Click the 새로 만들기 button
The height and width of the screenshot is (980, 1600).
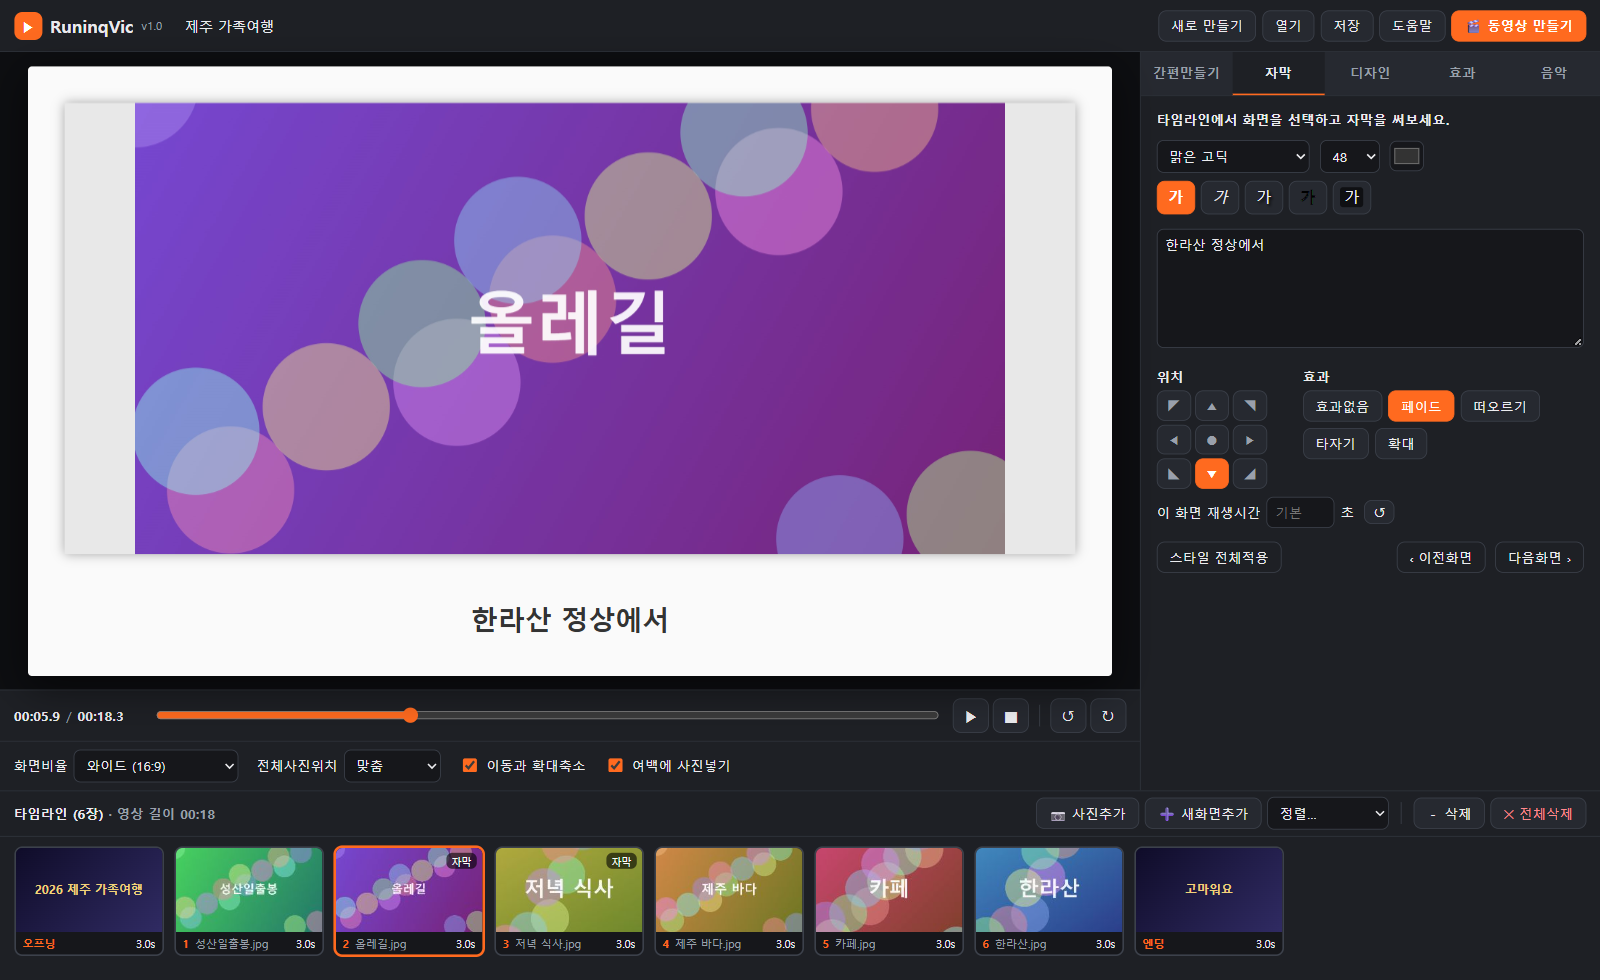pyautogui.click(x=1206, y=26)
